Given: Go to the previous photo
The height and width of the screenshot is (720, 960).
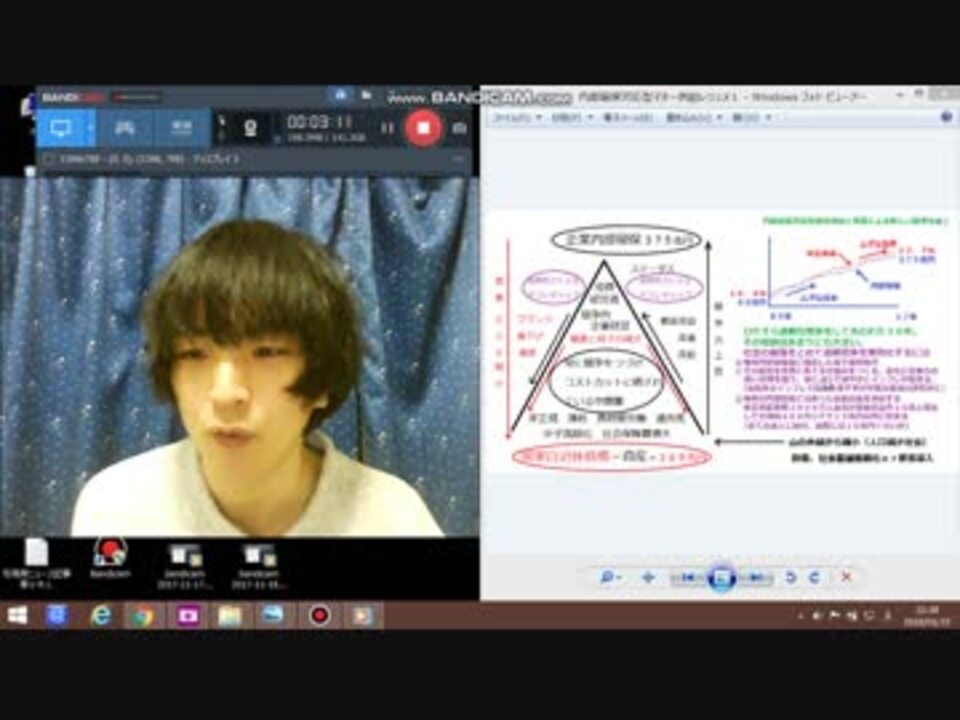Looking at the screenshot, I should [x=687, y=577].
